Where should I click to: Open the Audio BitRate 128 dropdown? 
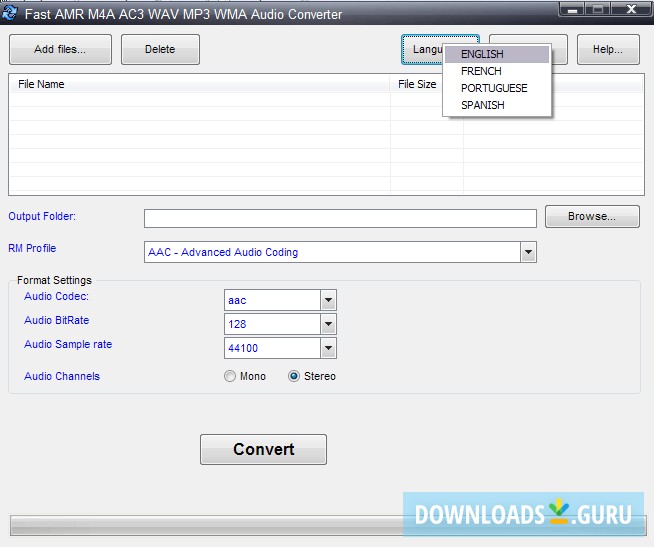pyautogui.click(x=328, y=324)
